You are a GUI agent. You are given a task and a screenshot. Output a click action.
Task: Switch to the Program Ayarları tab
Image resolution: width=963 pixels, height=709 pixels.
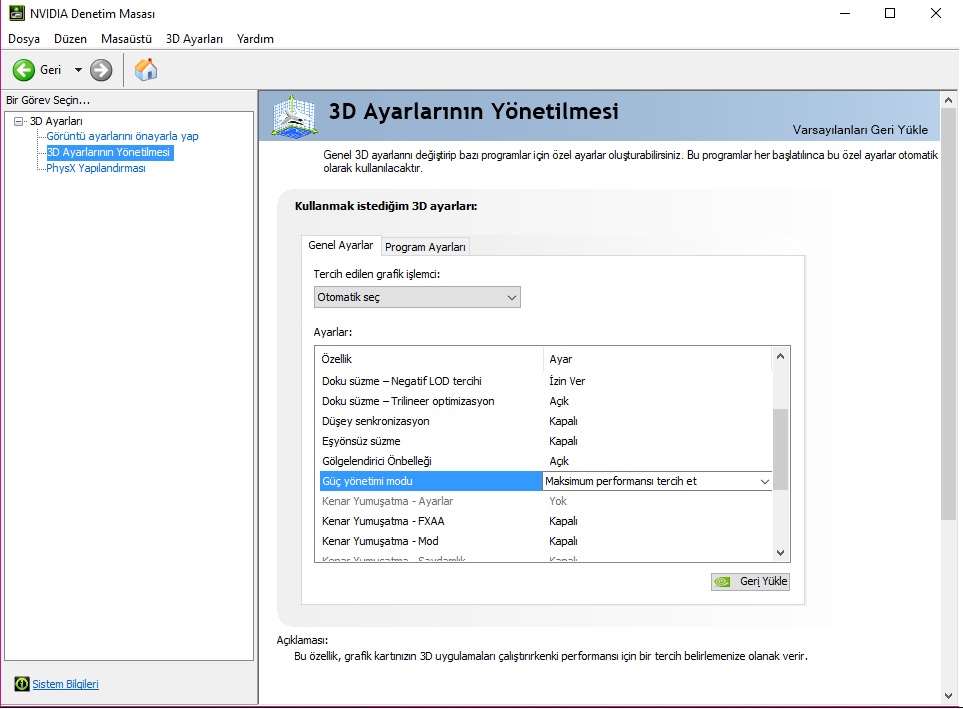(425, 247)
